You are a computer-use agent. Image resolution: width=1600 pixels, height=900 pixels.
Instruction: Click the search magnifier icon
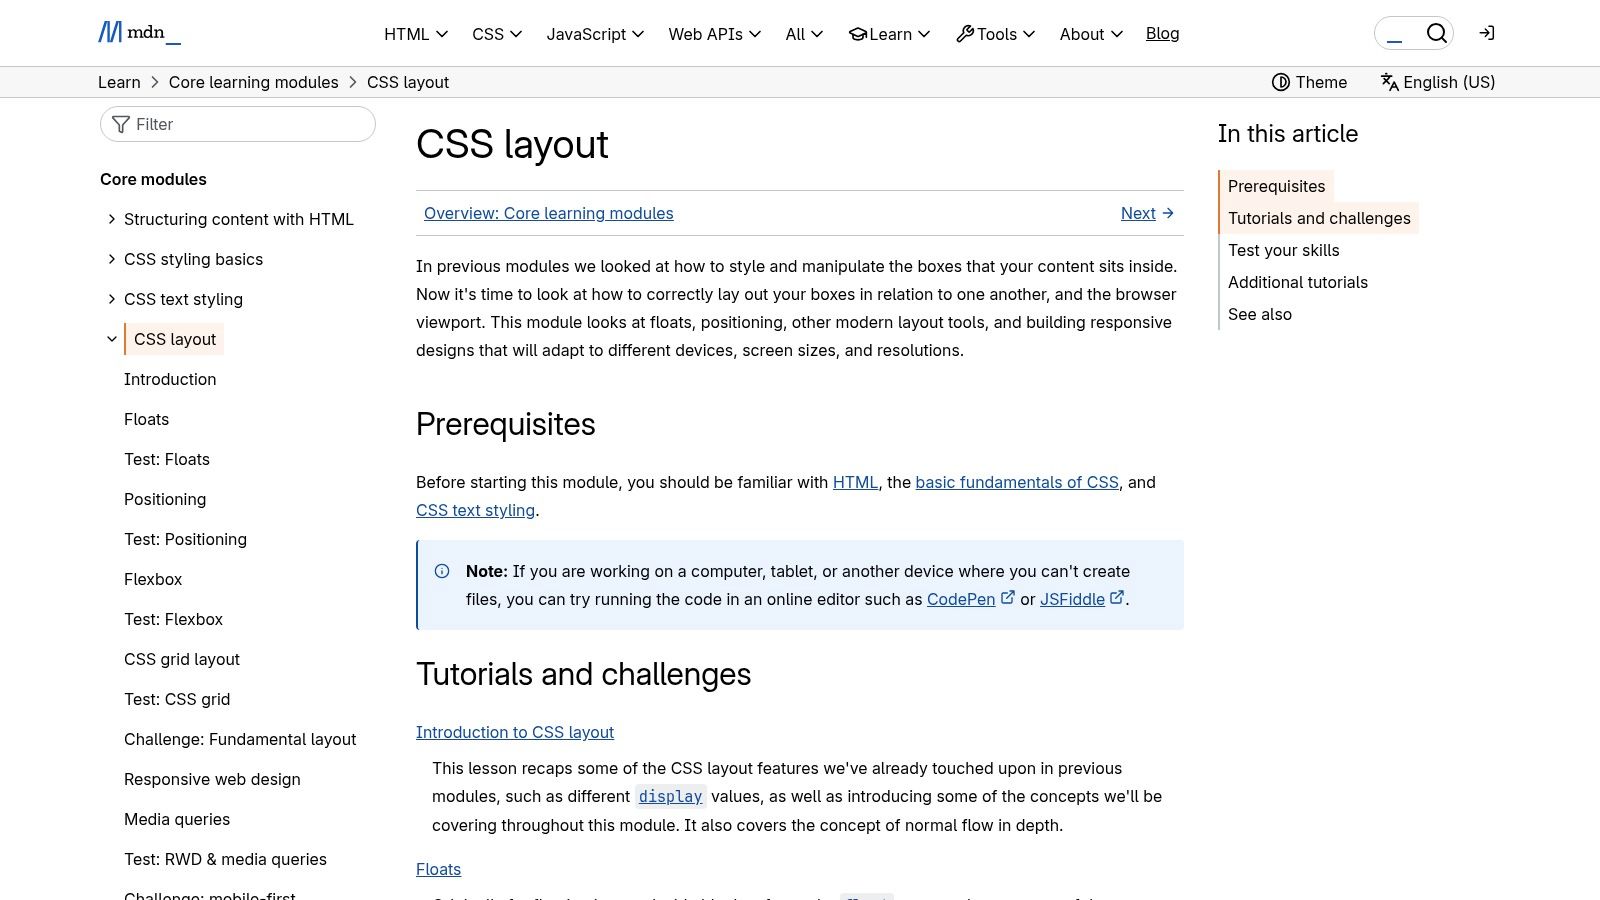pos(1436,32)
